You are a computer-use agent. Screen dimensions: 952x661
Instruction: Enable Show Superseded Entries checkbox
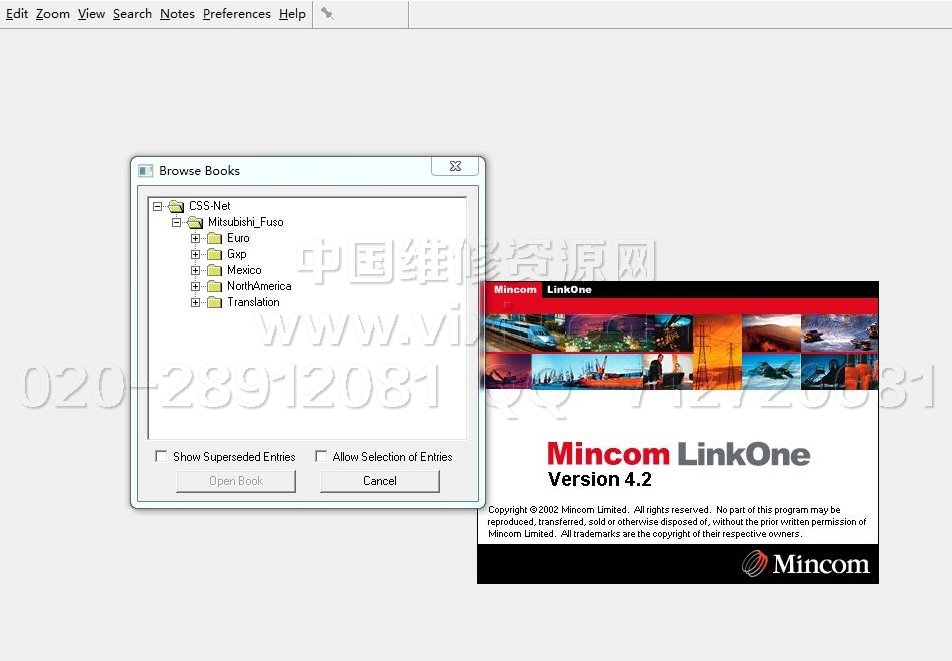pyautogui.click(x=161, y=457)
